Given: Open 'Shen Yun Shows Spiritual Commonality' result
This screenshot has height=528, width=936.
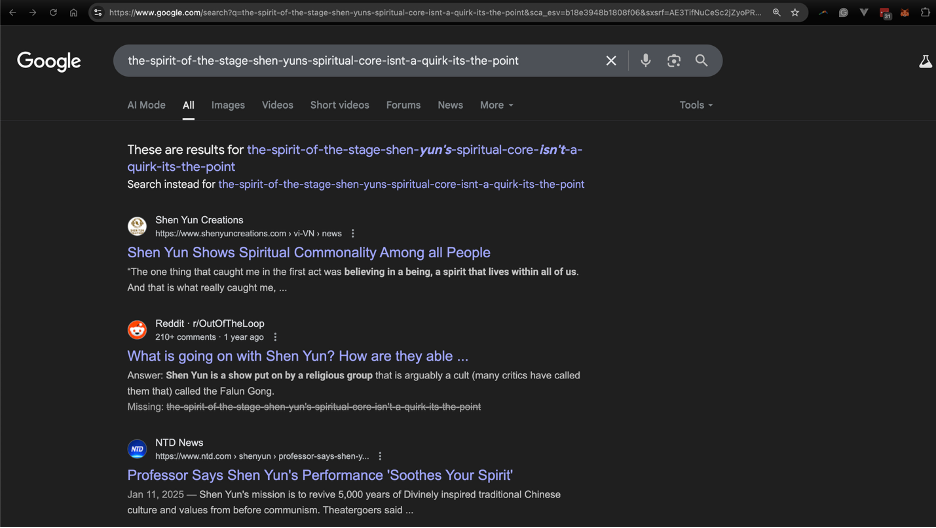Looking at the screenshot, I should point(309,252).
